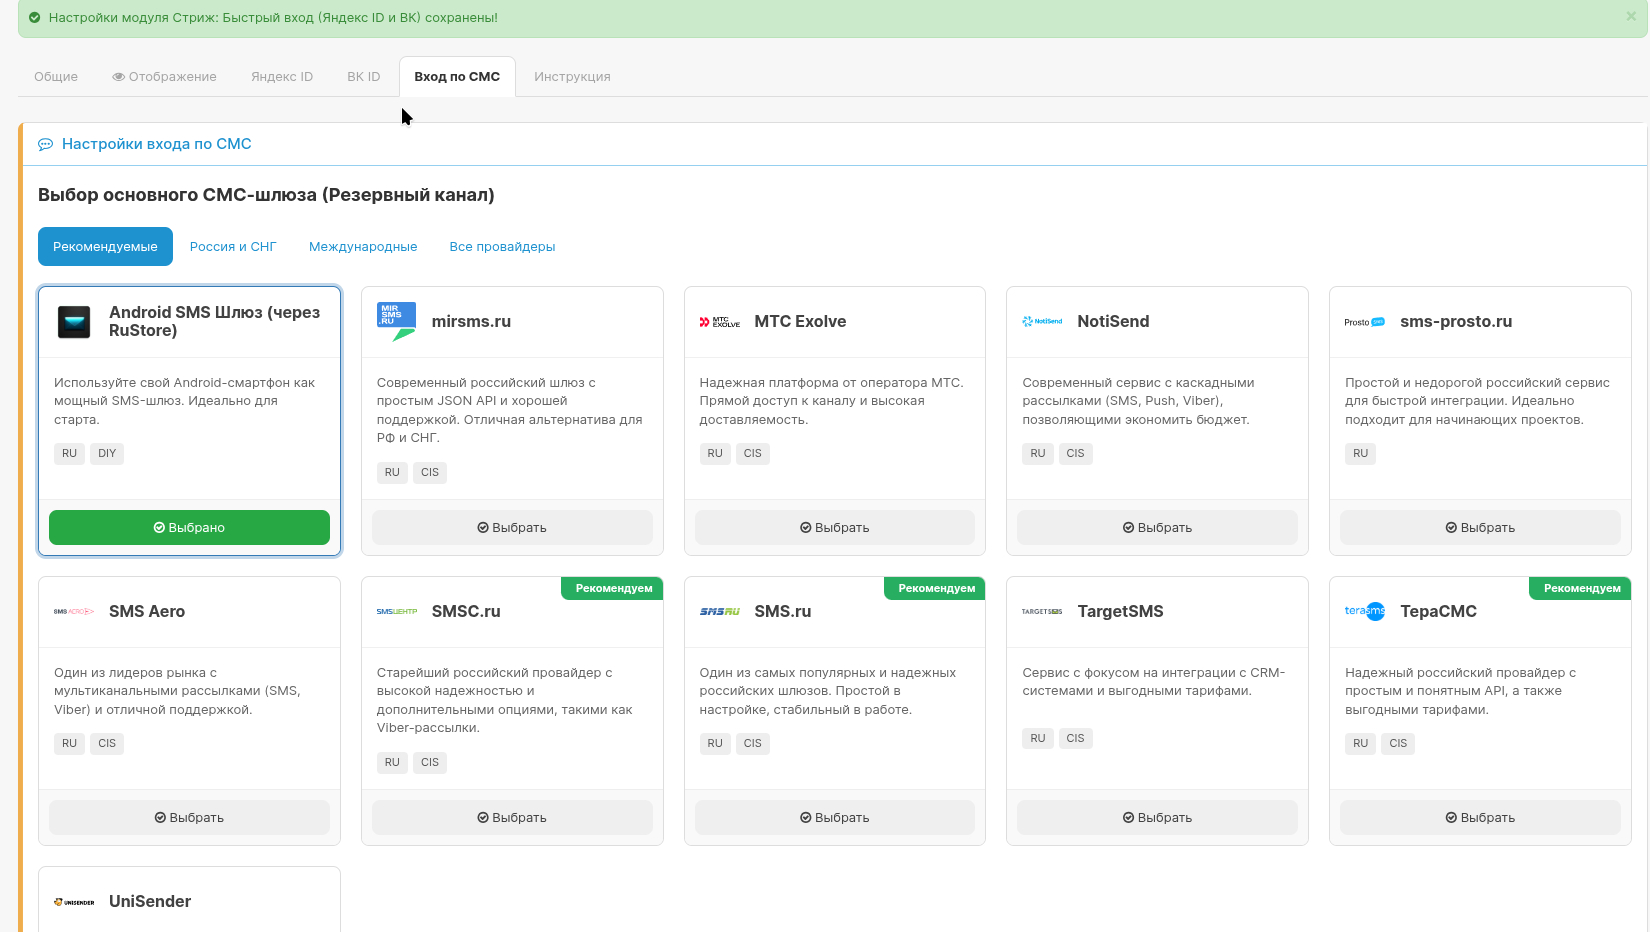Open the Инструкция tab
This screenshot has height=932, width=1650.
tap(572, 77)
